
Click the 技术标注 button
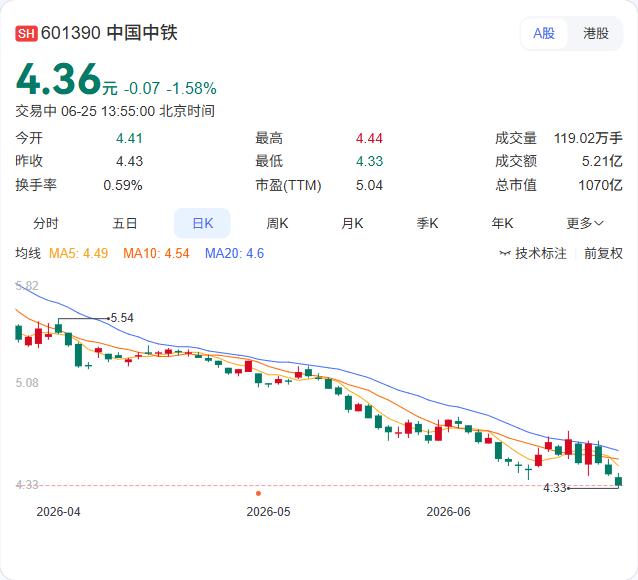tap(533, 254)
